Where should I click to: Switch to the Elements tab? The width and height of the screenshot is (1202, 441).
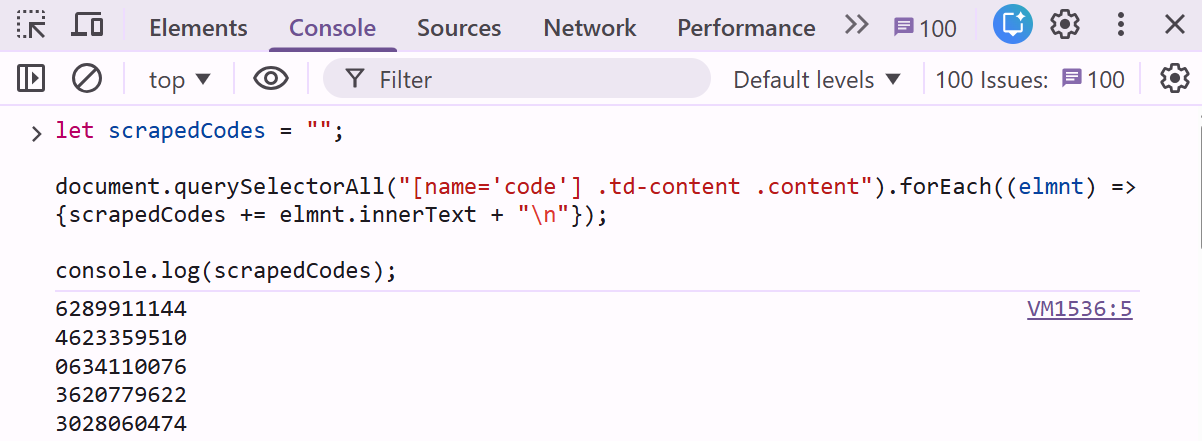click(x=198, y=28)
